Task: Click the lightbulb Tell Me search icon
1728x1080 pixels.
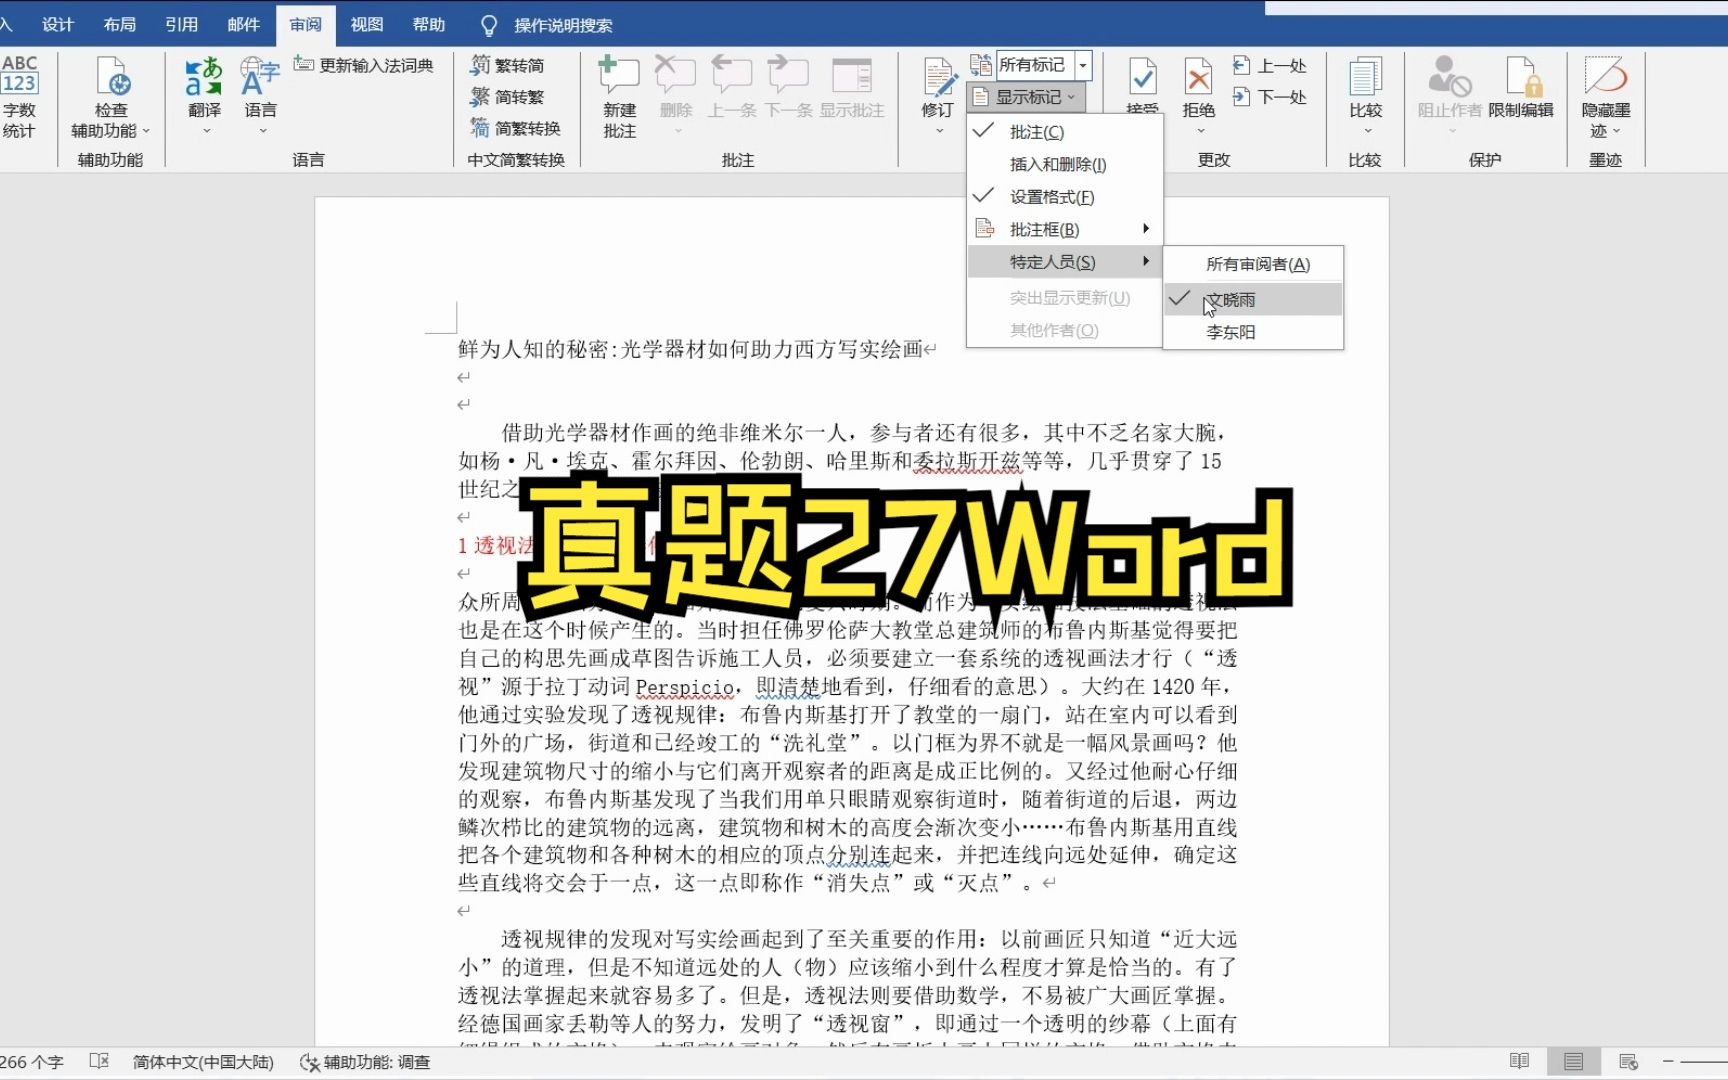Action: point(489,25)
